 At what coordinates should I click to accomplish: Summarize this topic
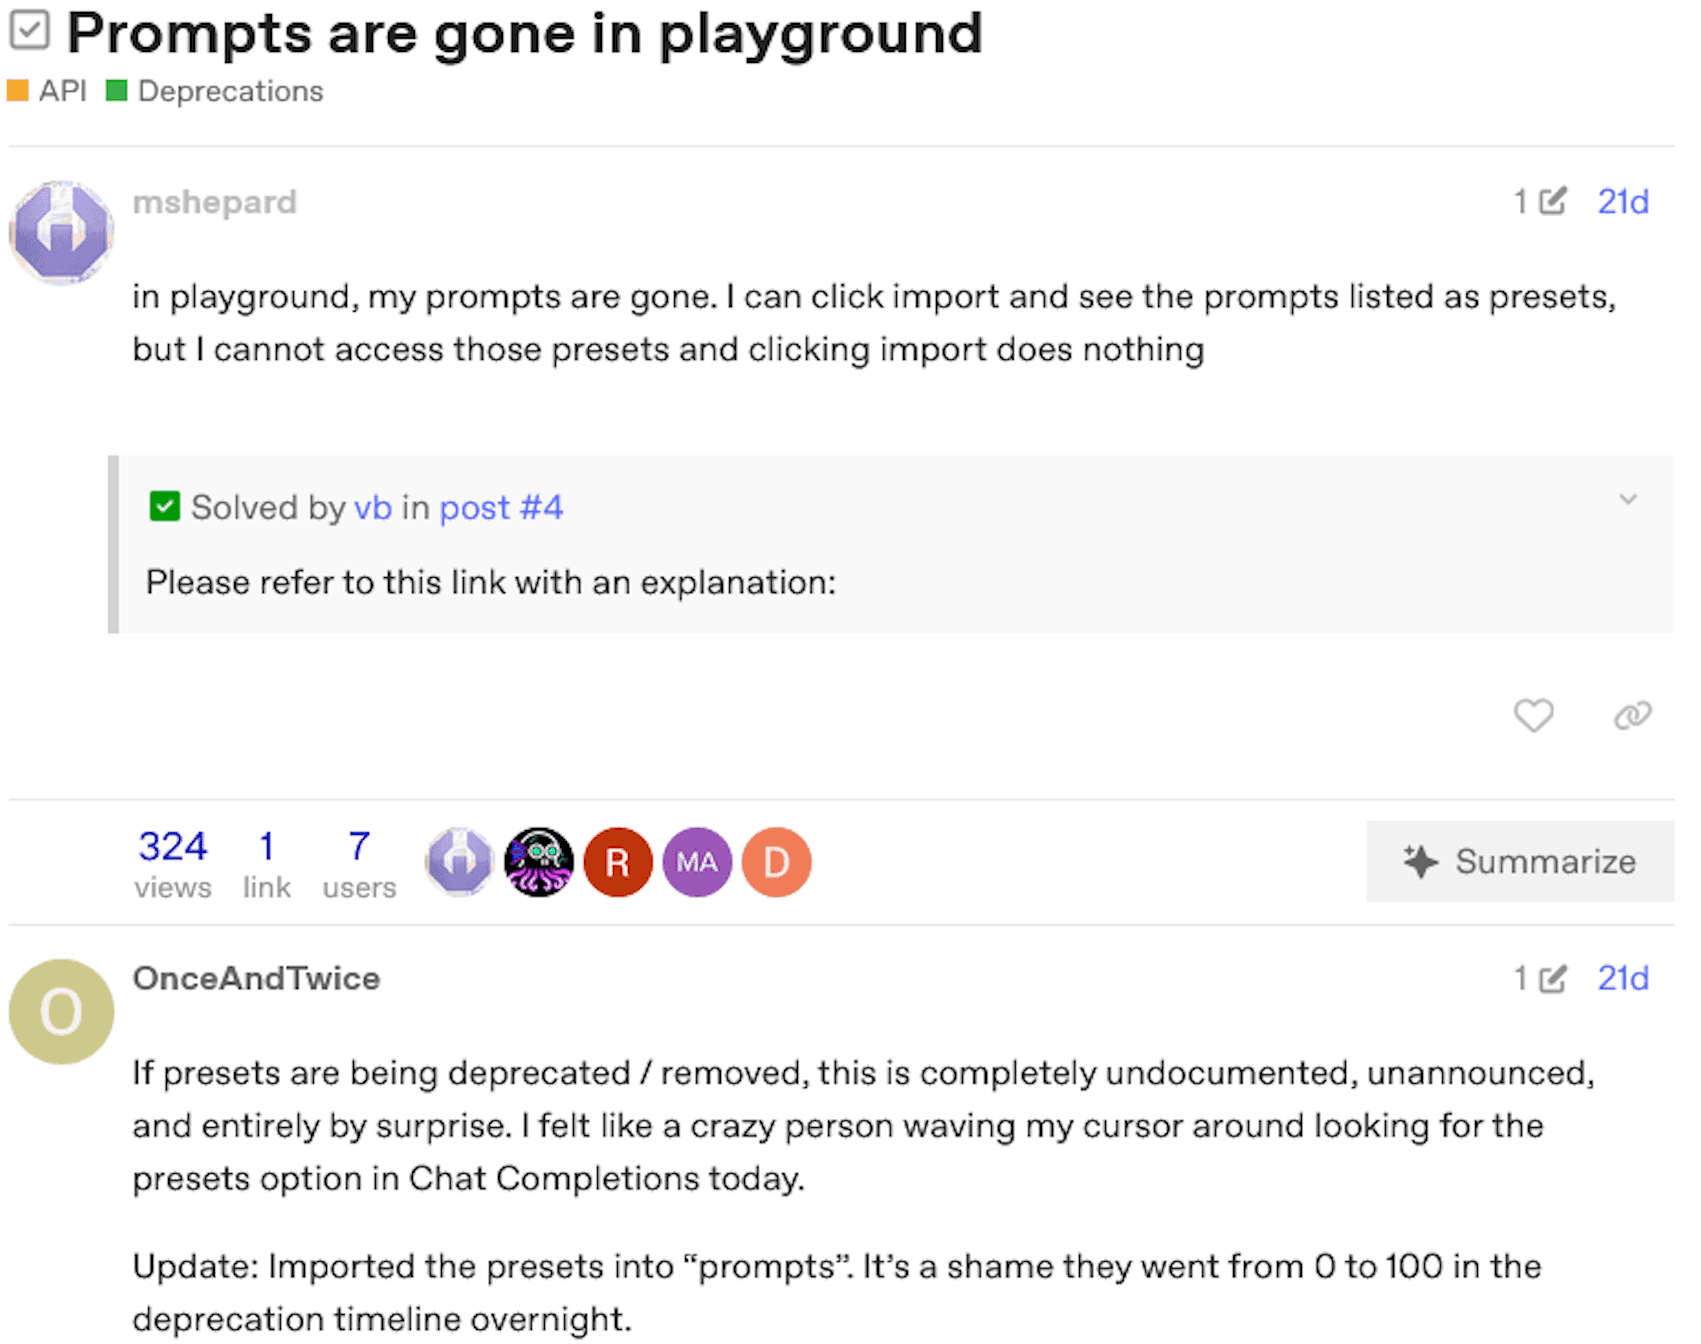tap(1520, 861)
